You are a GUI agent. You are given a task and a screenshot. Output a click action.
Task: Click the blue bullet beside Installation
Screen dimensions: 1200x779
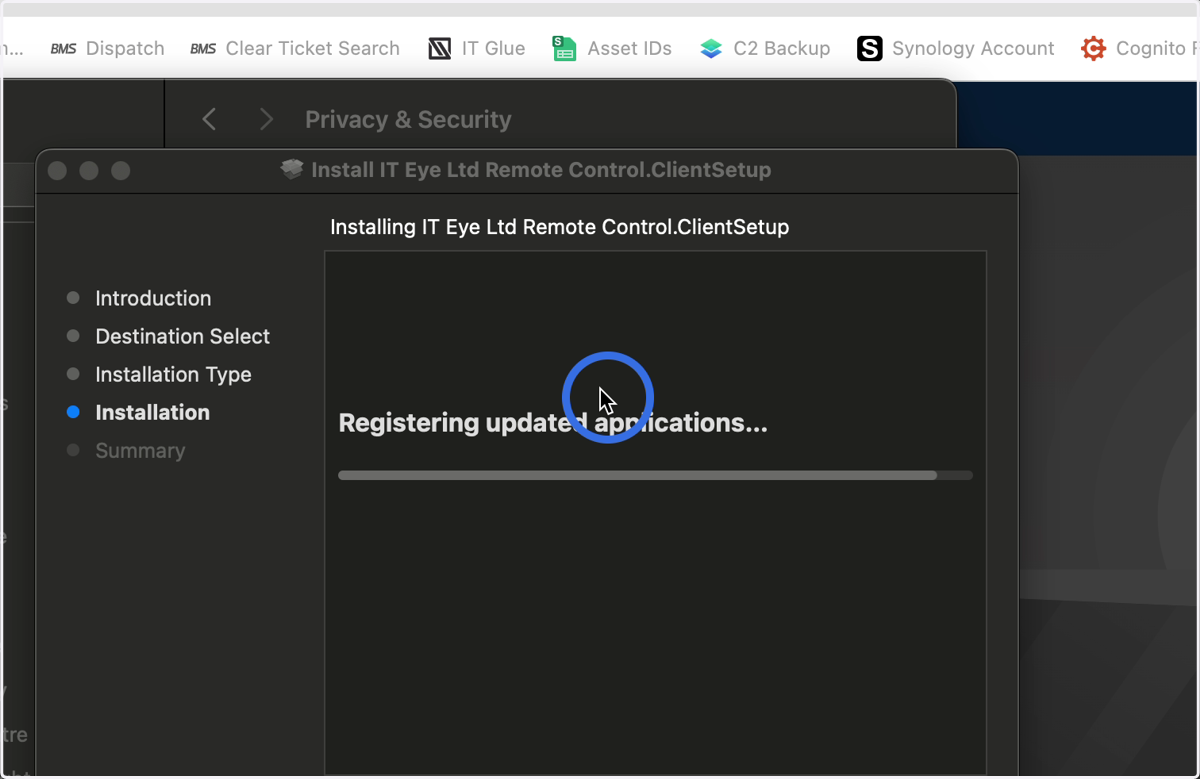coord(73,412)
